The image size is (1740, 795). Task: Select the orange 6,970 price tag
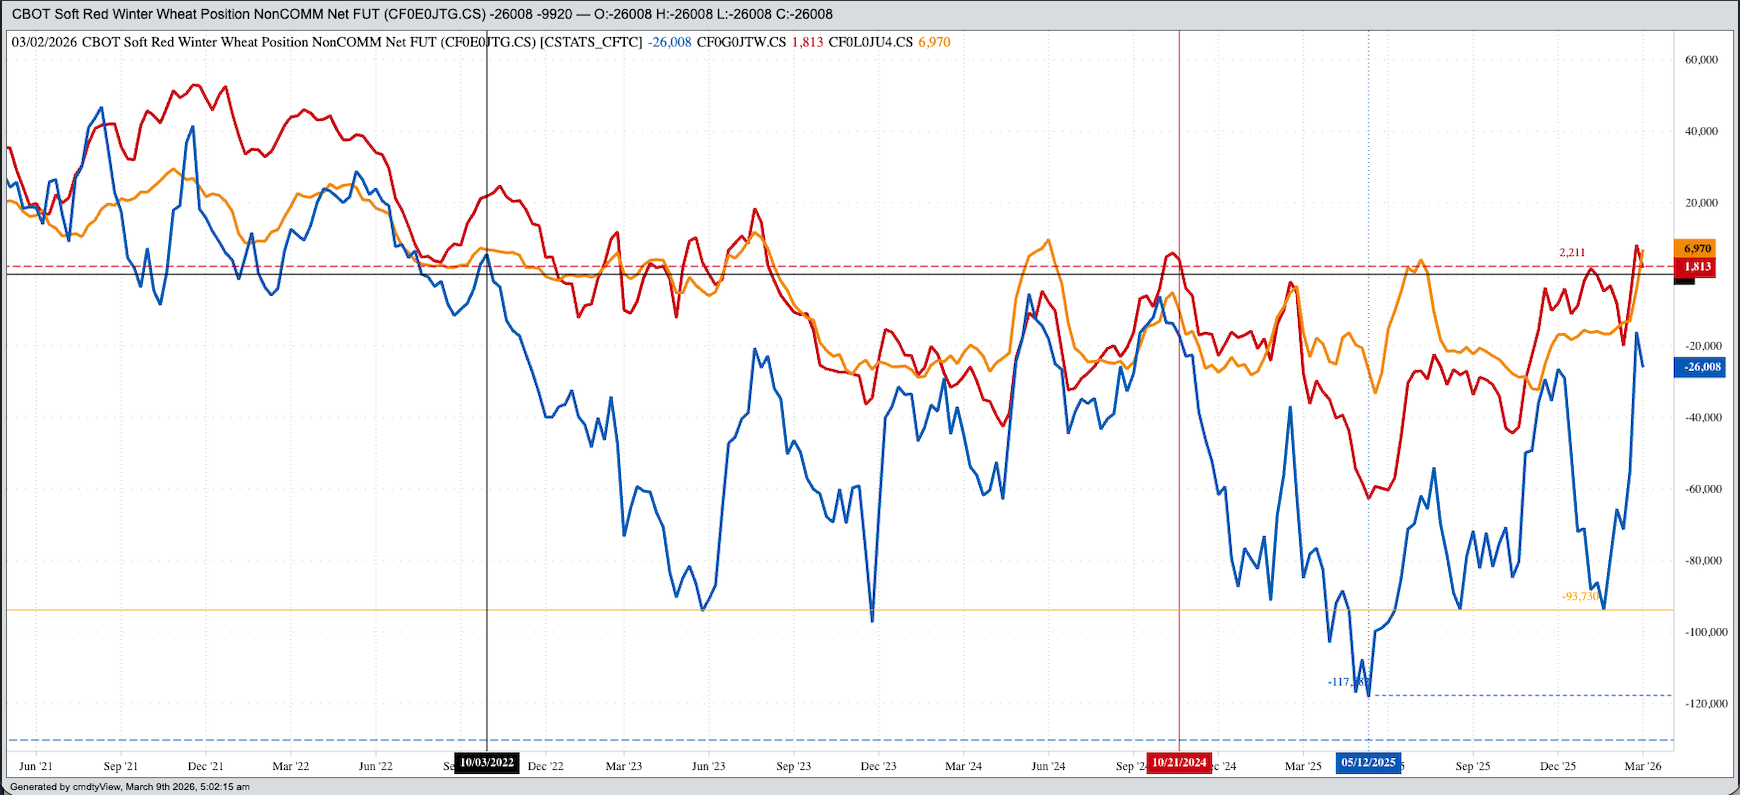point(1696,248)
